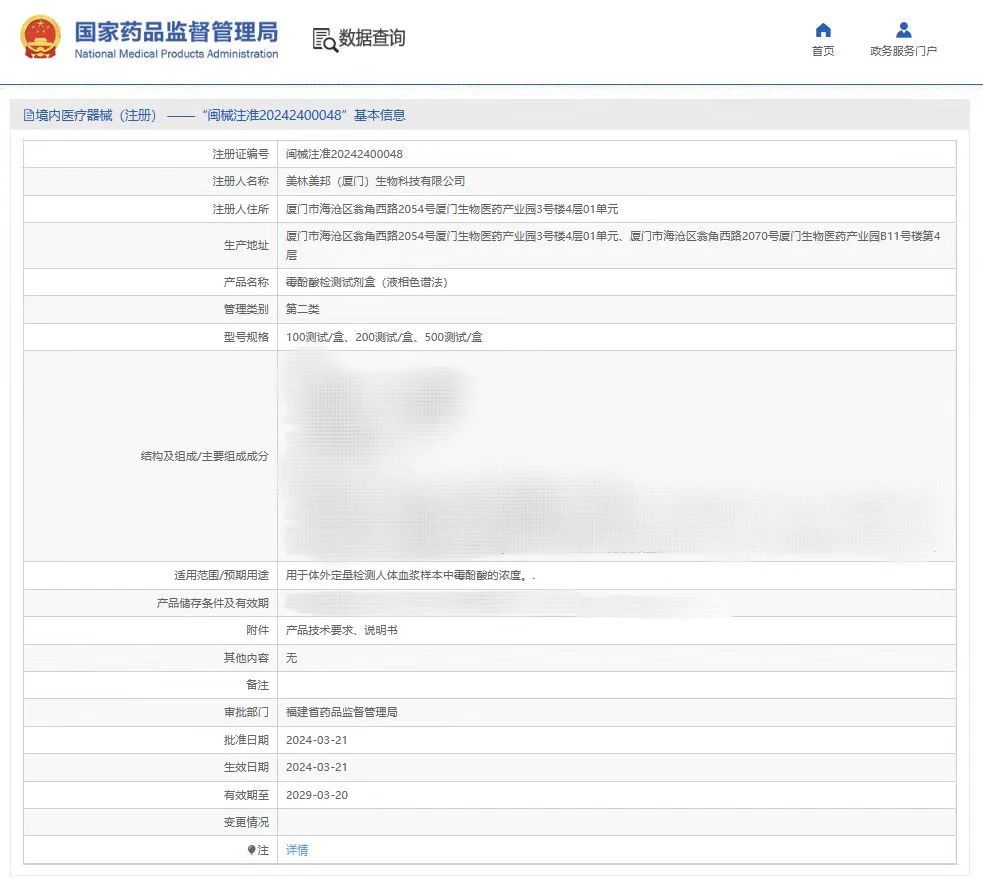The height and width of the screenshot is (883, 983).
Task: Click the product name 霉酚酸检测试剂盒 cell
Action: coord(366,282)
